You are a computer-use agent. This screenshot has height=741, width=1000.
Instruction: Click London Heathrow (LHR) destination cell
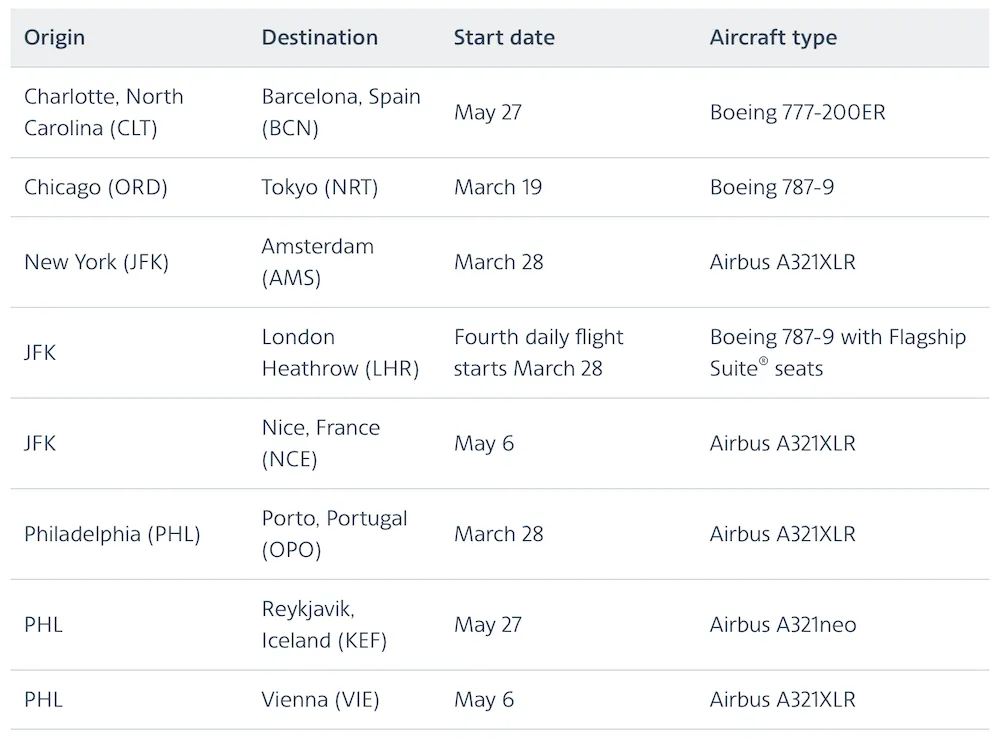tap(340, 353)
